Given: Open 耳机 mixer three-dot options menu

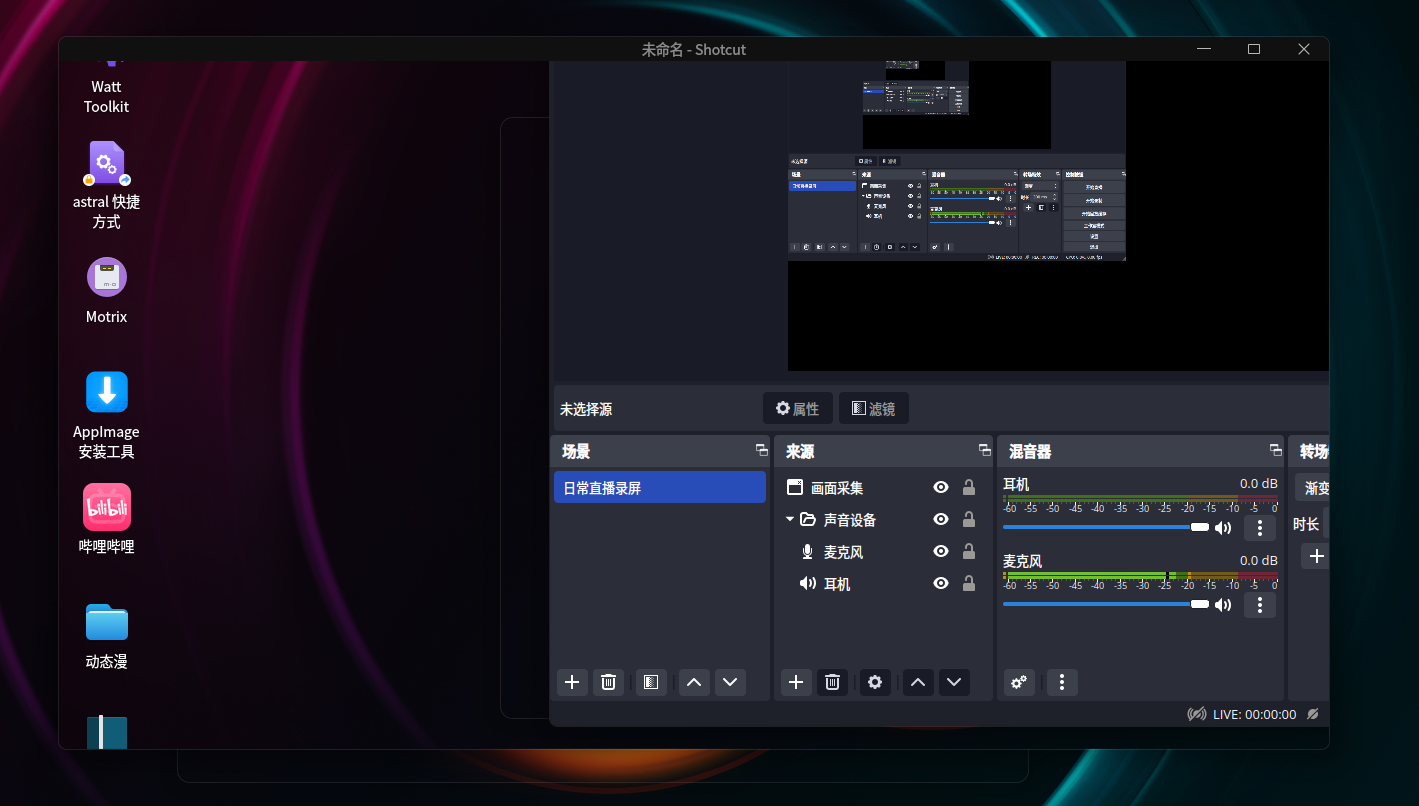Looking at the screenshot, I should [1260, 528].
